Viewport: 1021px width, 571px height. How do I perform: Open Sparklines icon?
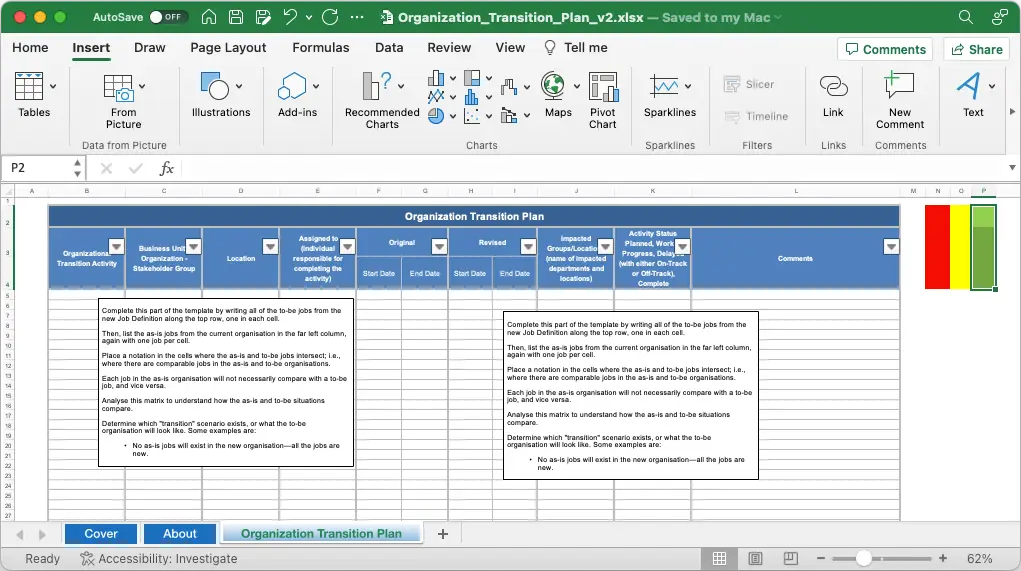click(664, 86)
